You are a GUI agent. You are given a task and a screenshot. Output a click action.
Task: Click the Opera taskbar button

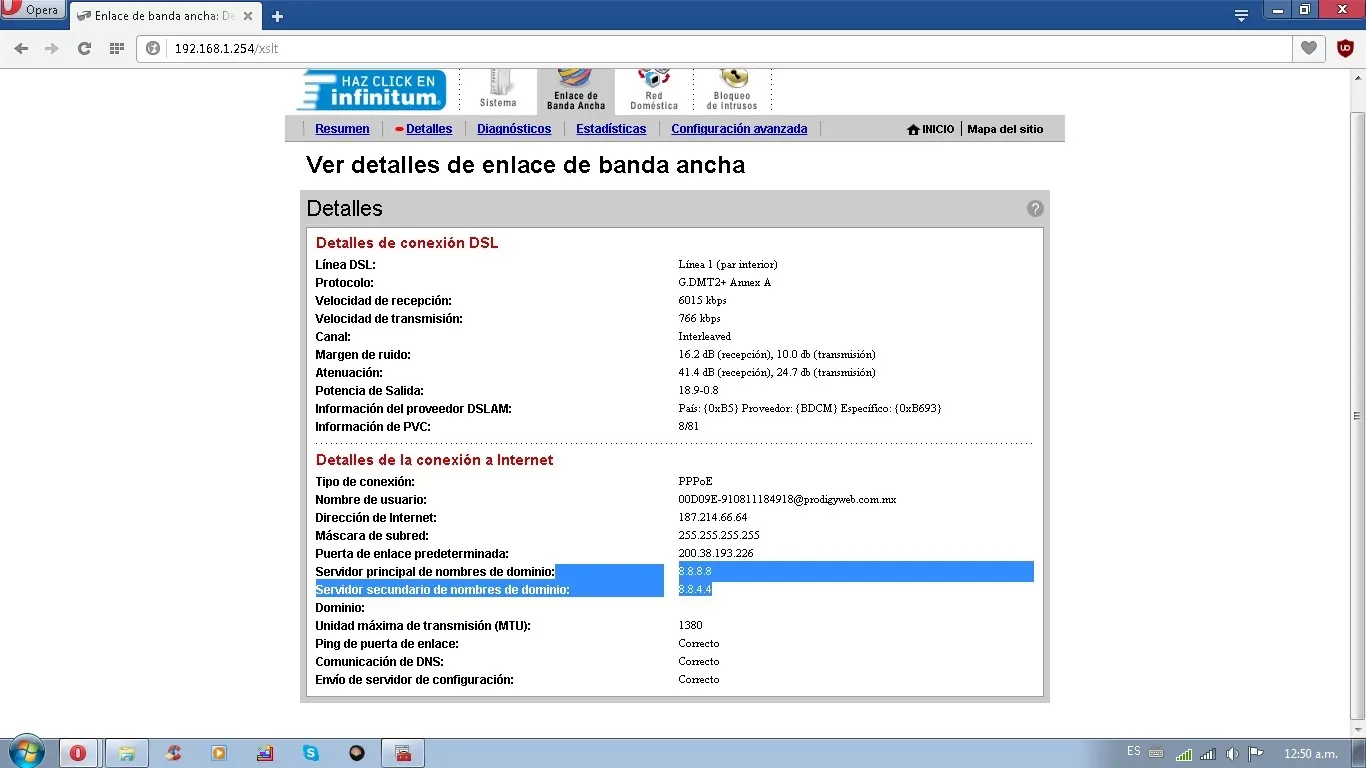pyautogui.click(x=78, y=753)
